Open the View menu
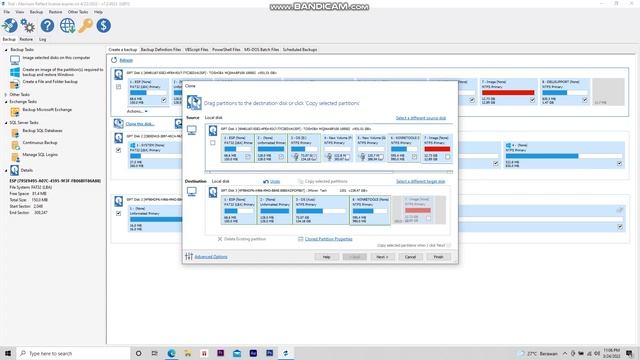The width and height of the screenshot is (640, 360). tap(20, 12)
